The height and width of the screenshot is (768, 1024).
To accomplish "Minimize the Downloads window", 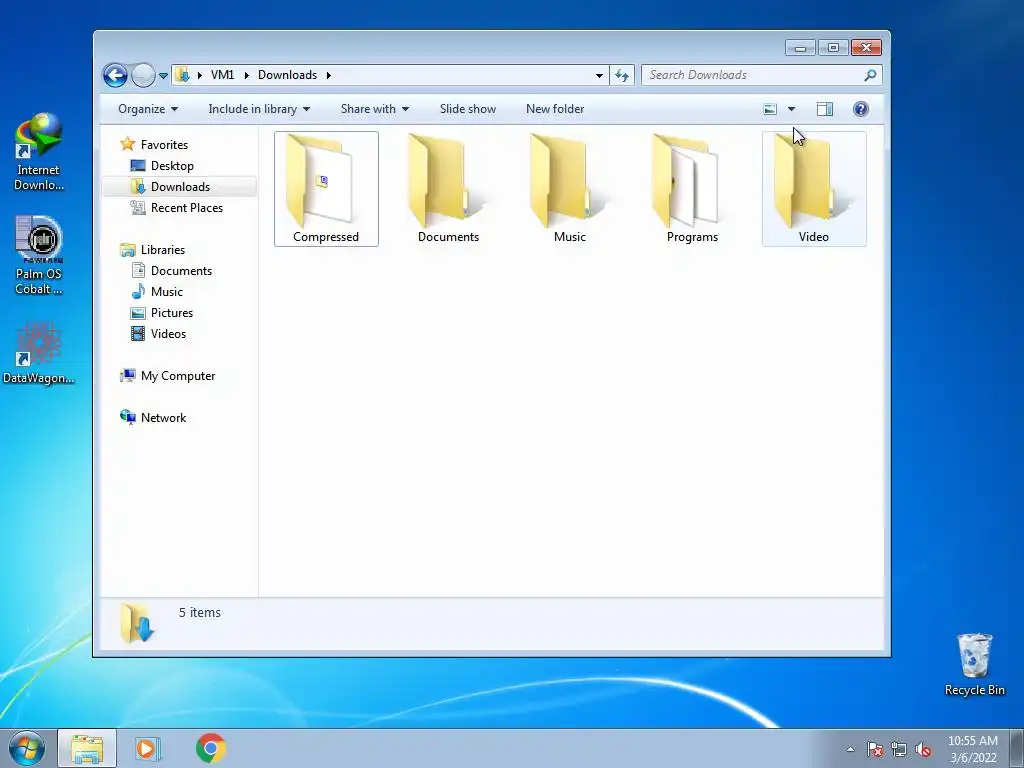I will [x=800, y=48].
